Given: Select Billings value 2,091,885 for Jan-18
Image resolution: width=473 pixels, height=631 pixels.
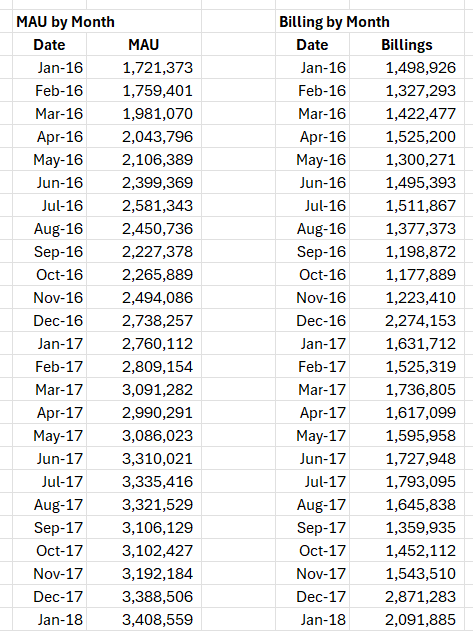Looking at the screenshot, I should (x=407, y=619).
